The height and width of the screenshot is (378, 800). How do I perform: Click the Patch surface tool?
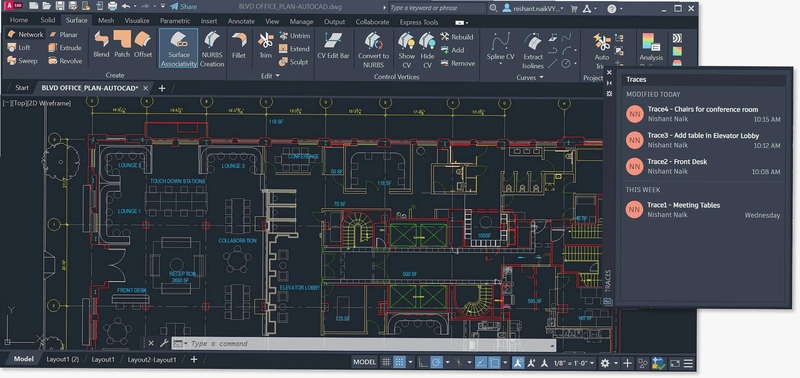pos(122,44)
